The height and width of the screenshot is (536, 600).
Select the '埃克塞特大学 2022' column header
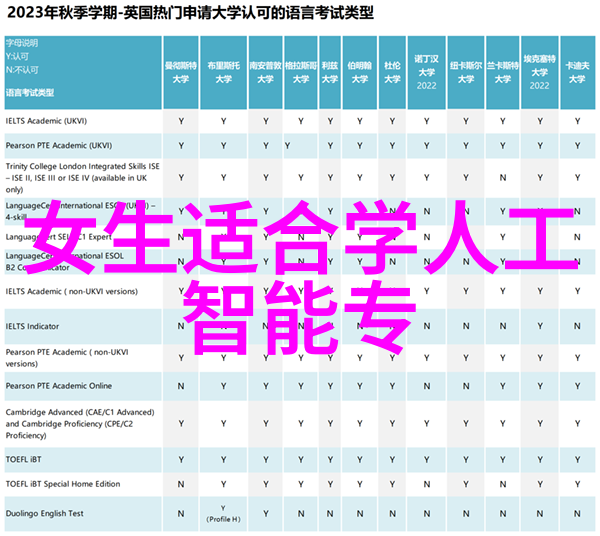(x=540, y=73)
